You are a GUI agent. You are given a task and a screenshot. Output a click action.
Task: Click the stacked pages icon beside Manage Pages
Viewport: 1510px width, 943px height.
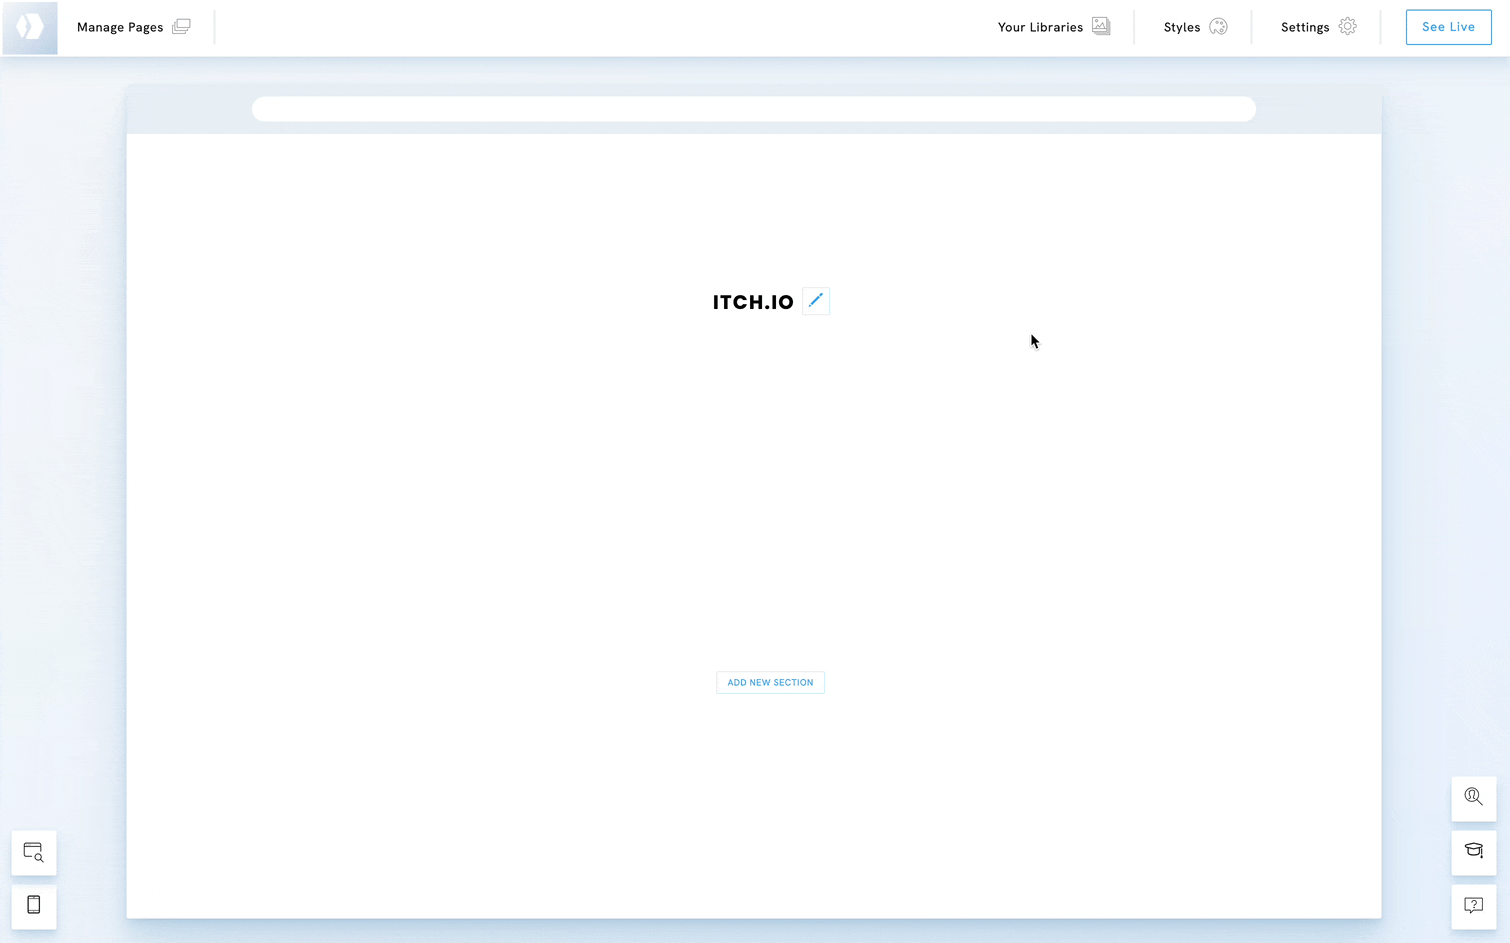pyautogui.click(x=181, y=27)
